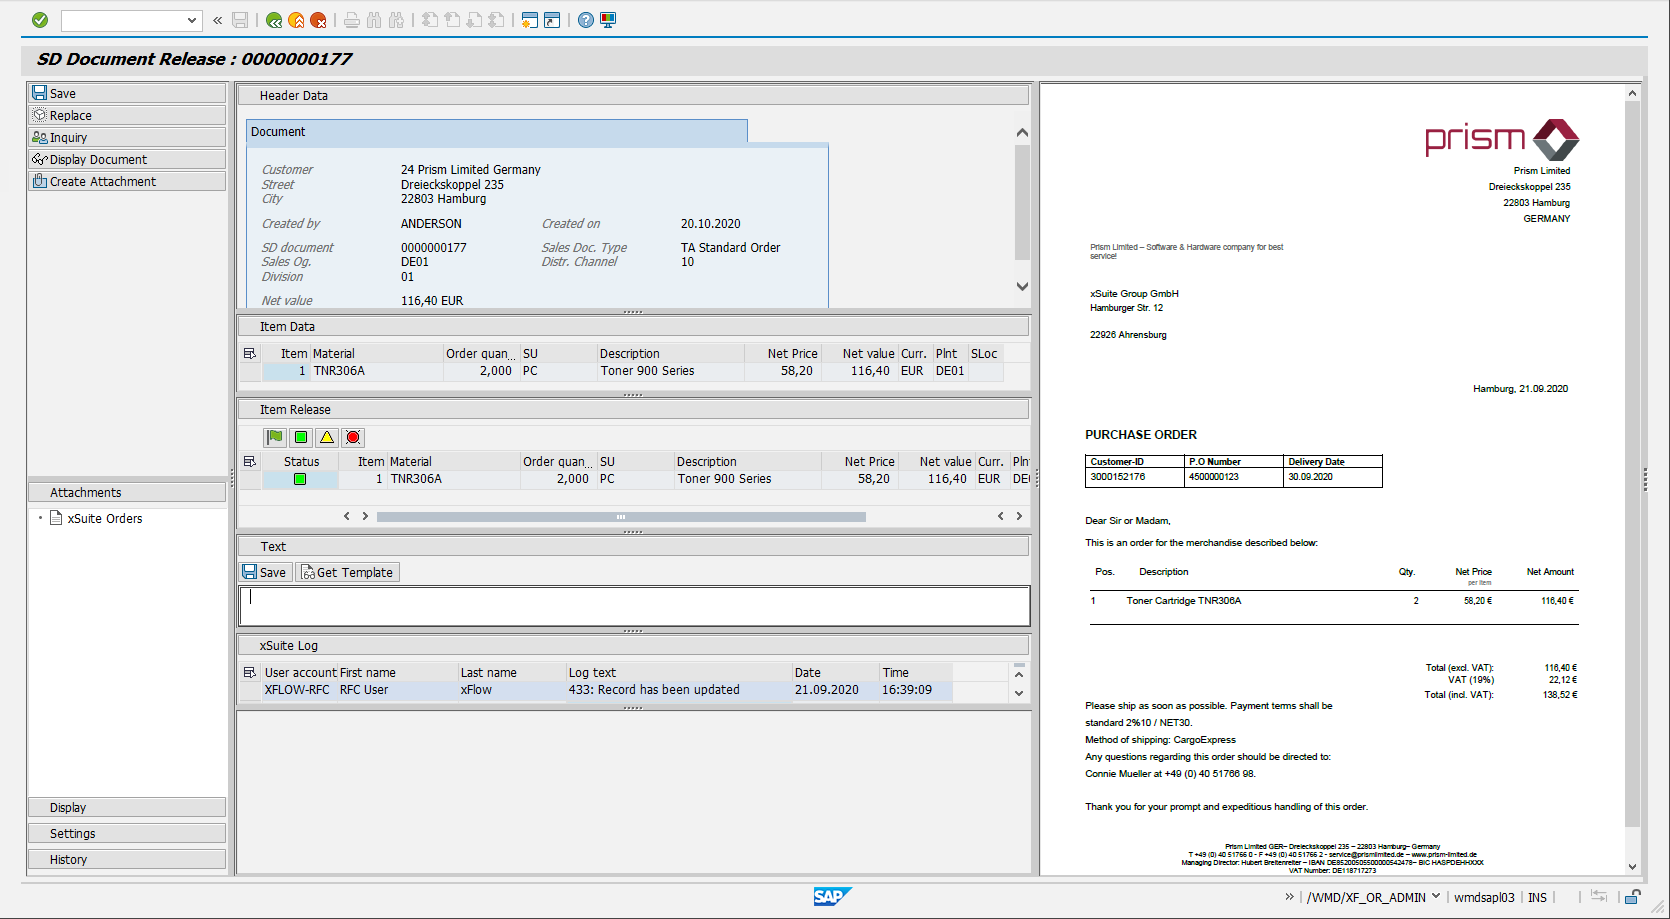Open a new SAP session with the new-session icon
The image size is (1670, 919).
point(528,19)
